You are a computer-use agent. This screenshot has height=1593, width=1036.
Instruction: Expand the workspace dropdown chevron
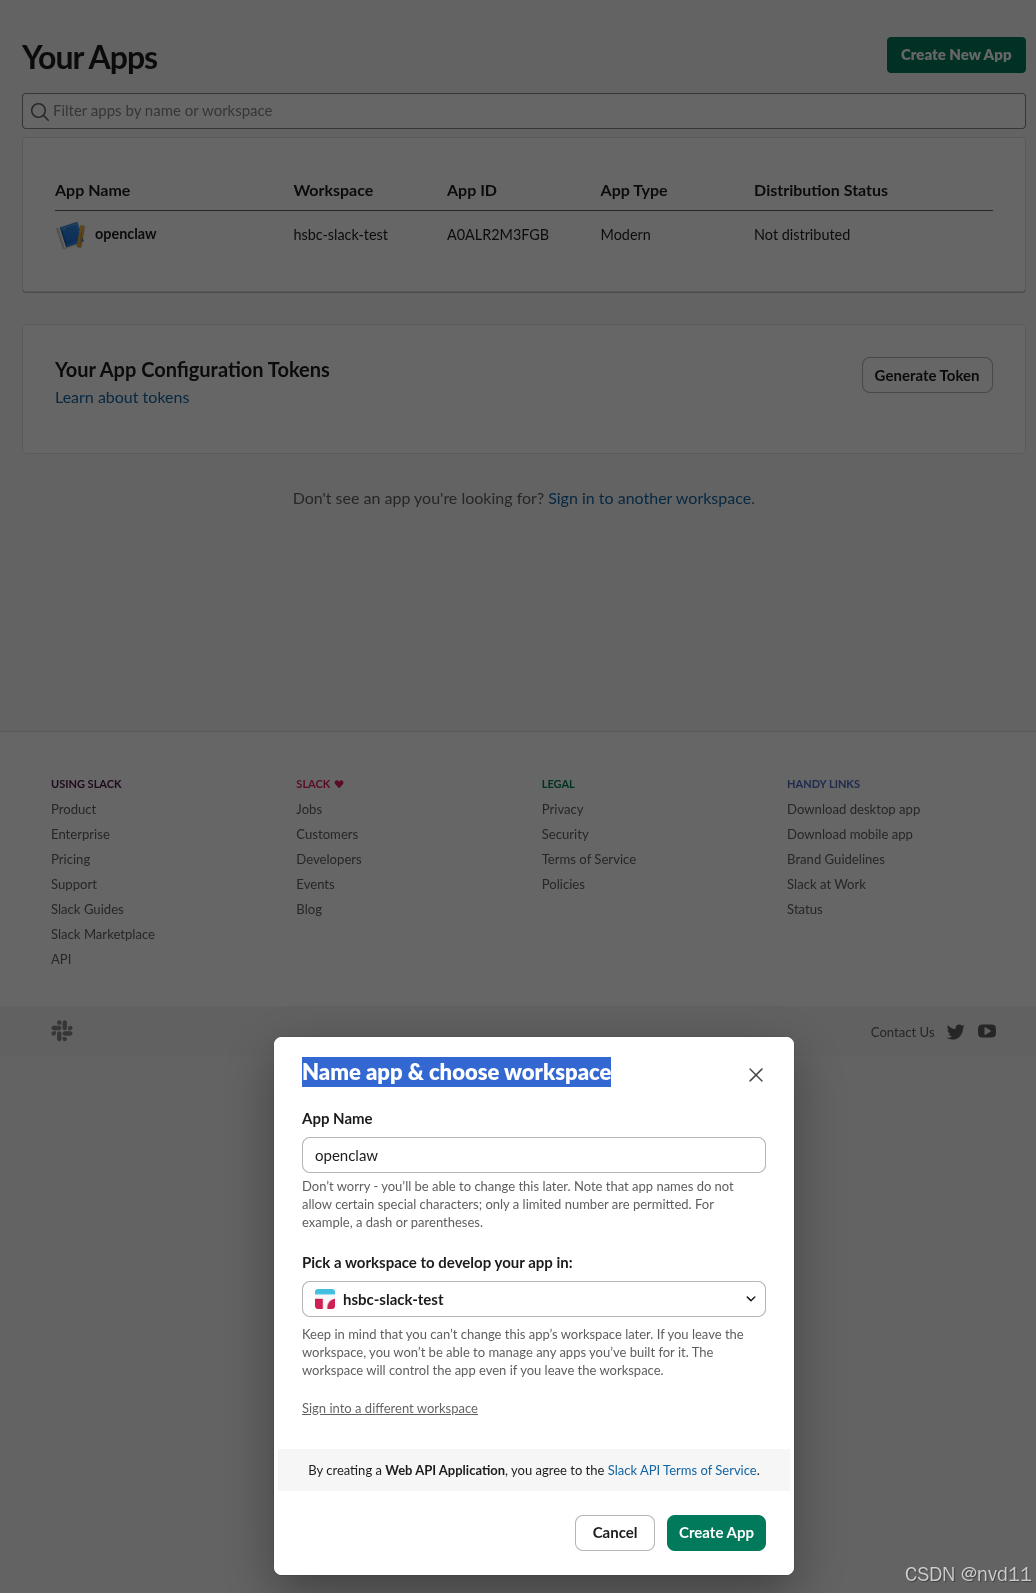[x=751, y=1299]
